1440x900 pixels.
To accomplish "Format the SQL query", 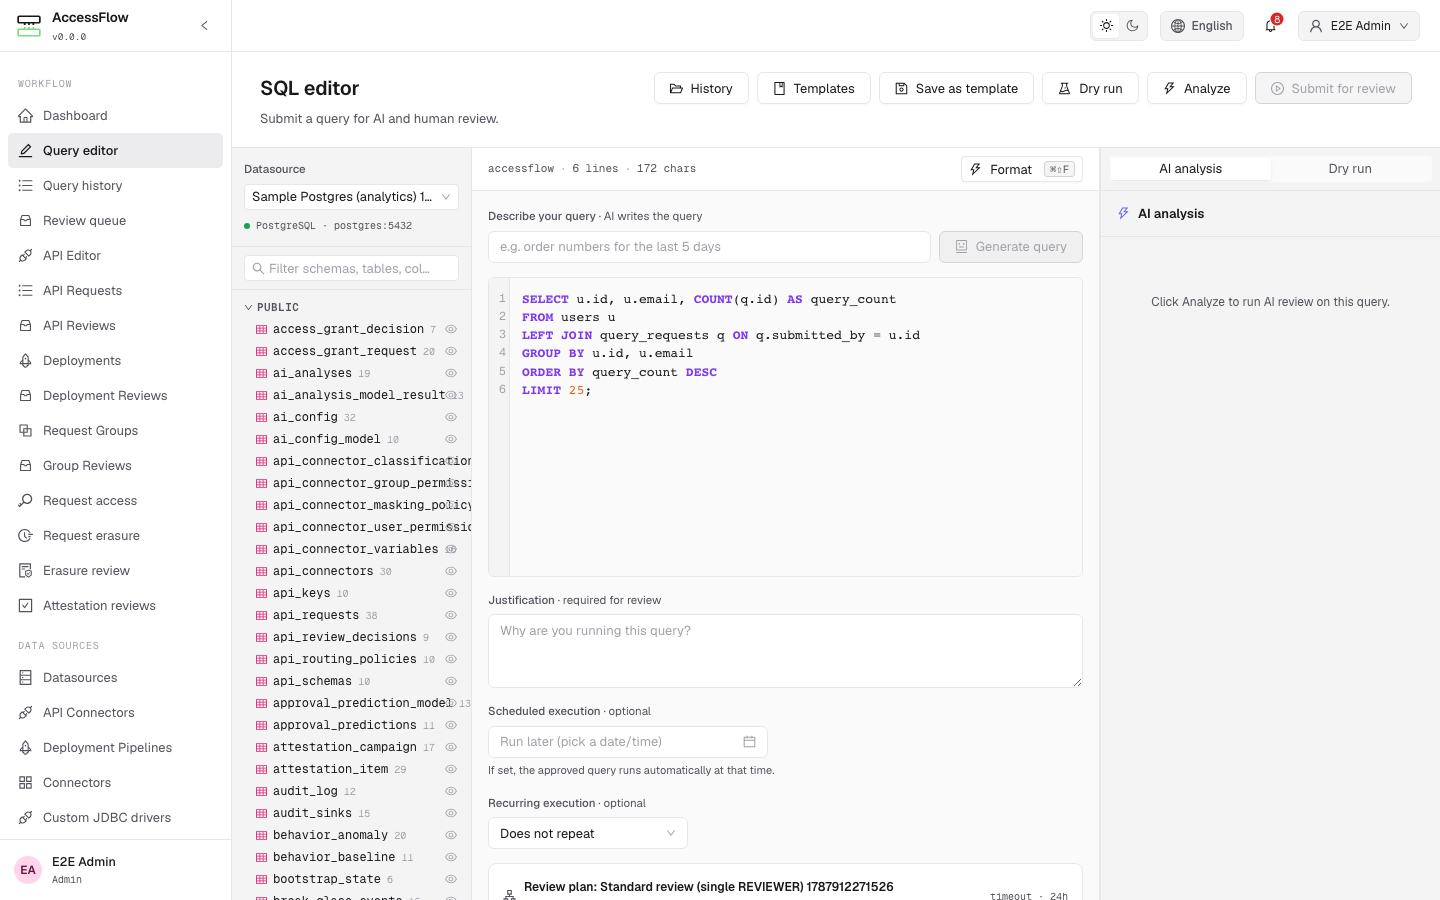I will (1022, 169).
